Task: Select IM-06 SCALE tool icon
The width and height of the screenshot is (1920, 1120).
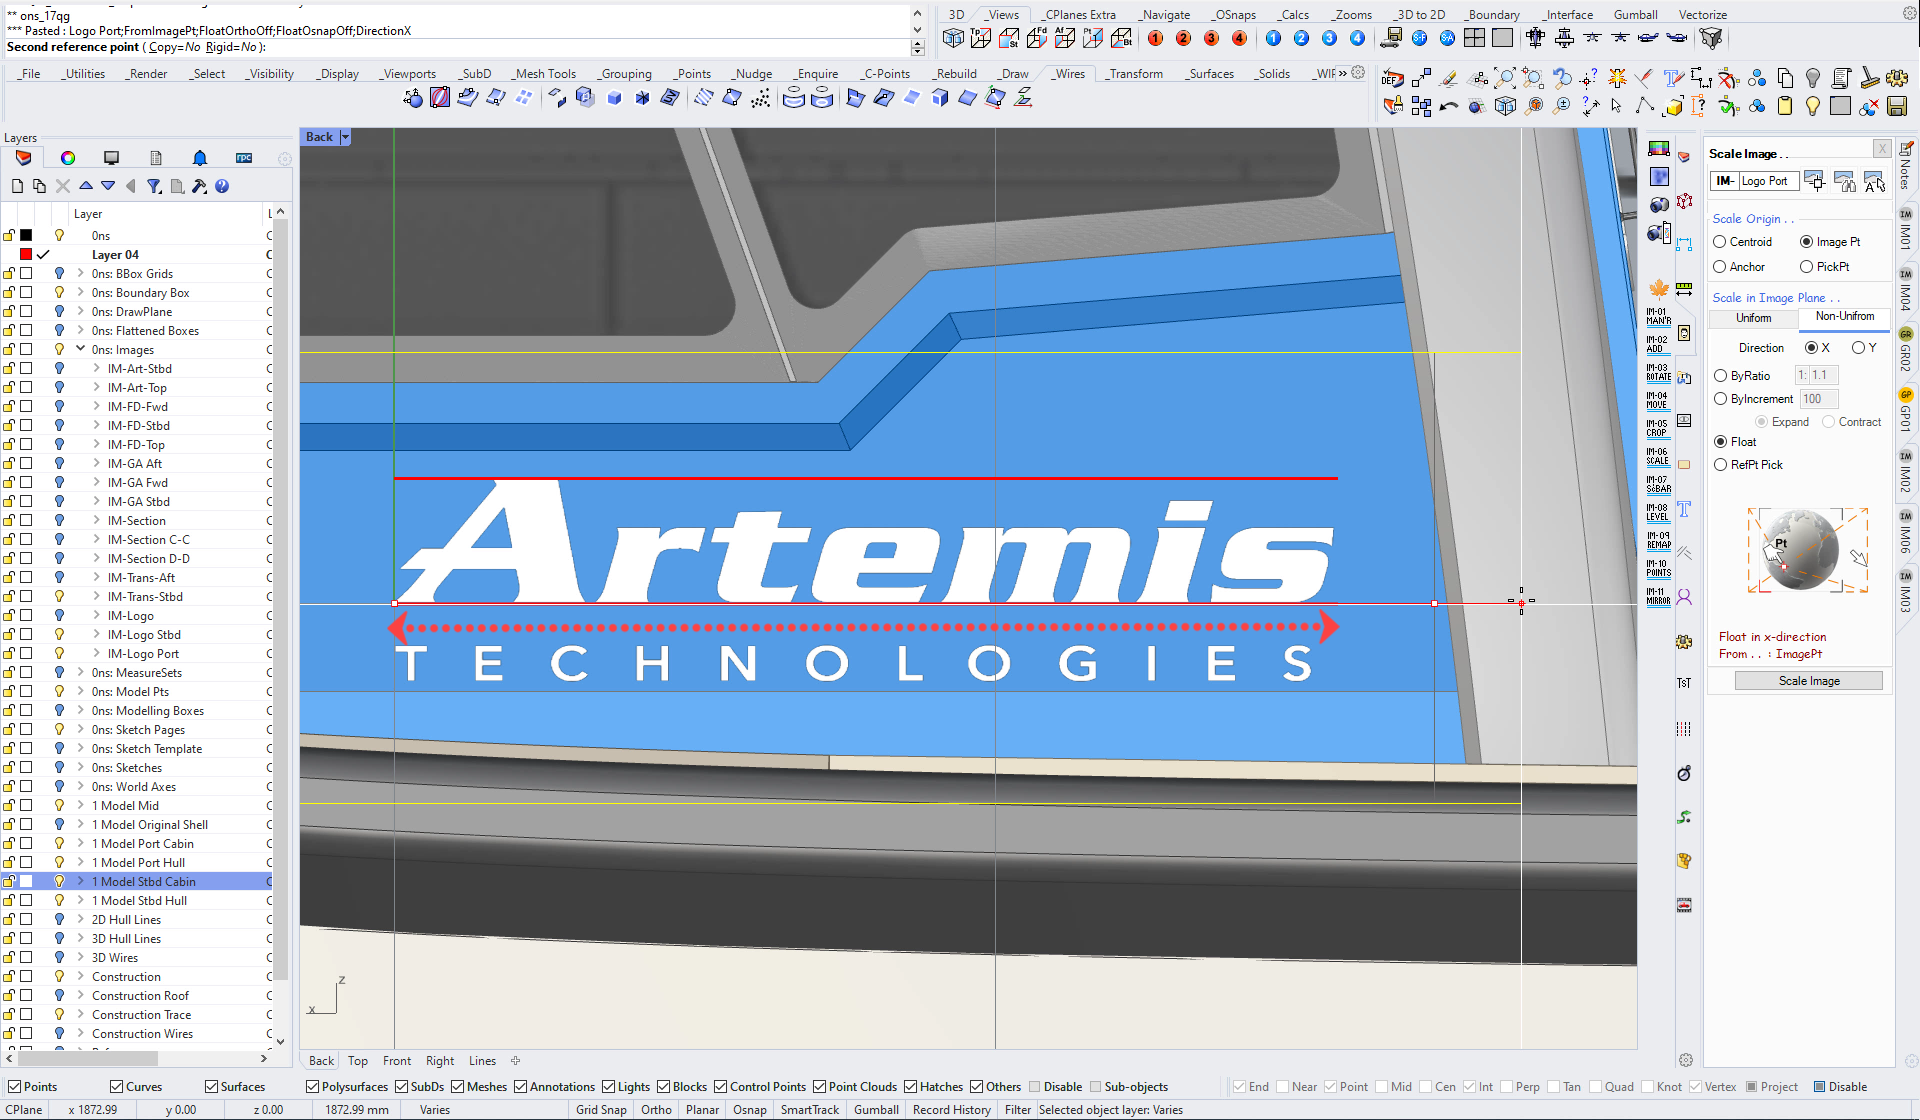Action: [1658, 457]
